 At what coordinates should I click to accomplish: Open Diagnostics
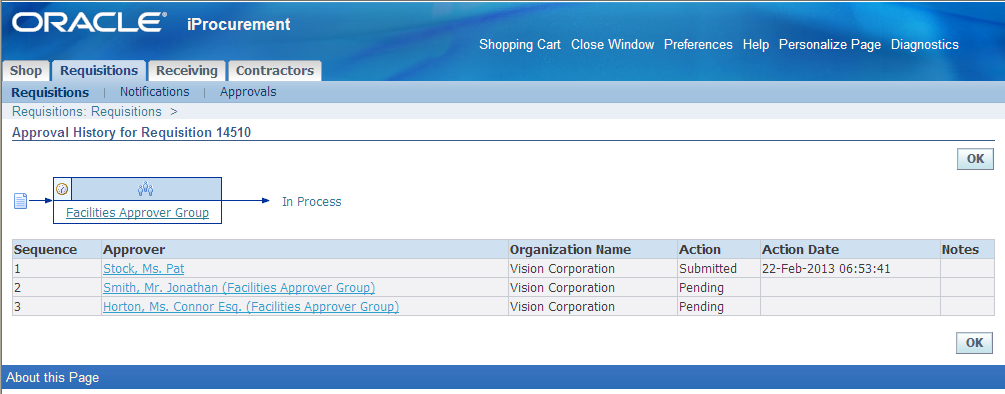925,45
